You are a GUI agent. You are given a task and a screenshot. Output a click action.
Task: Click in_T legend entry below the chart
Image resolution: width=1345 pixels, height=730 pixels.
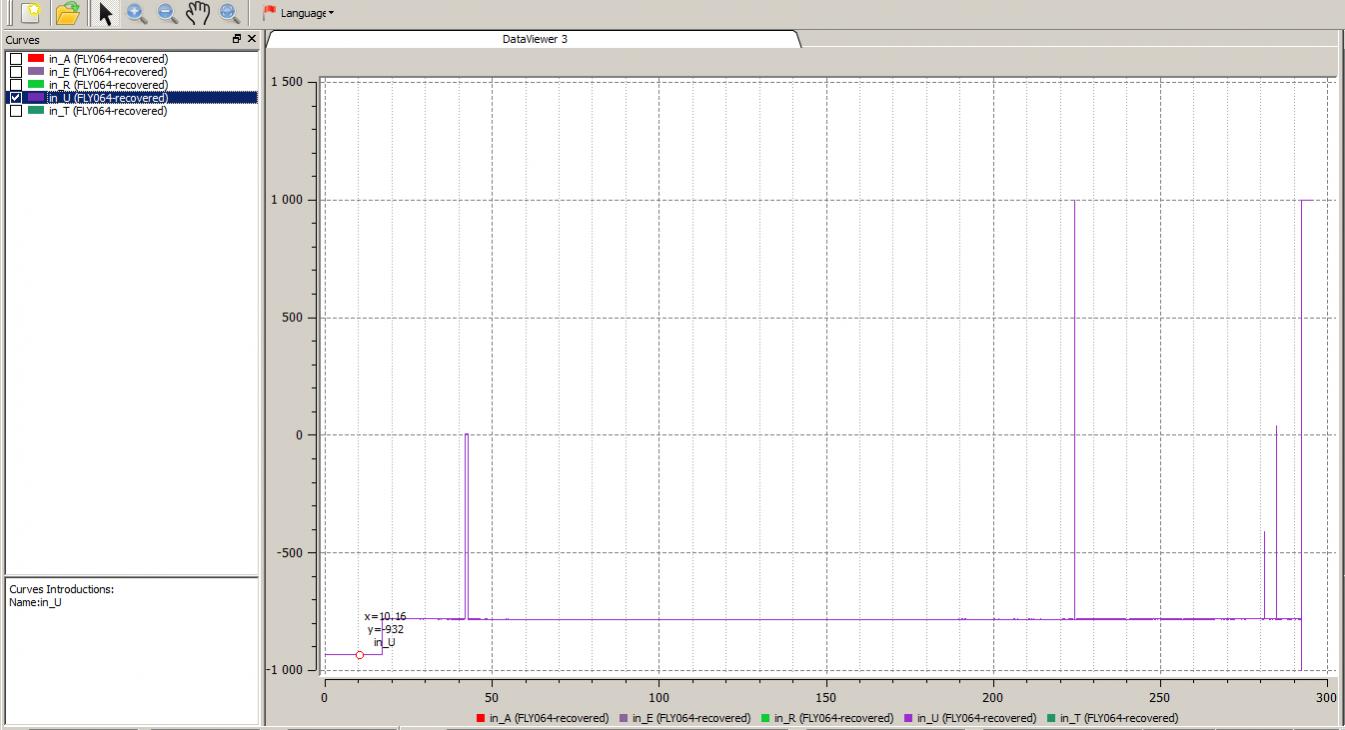coord(1118,718)
